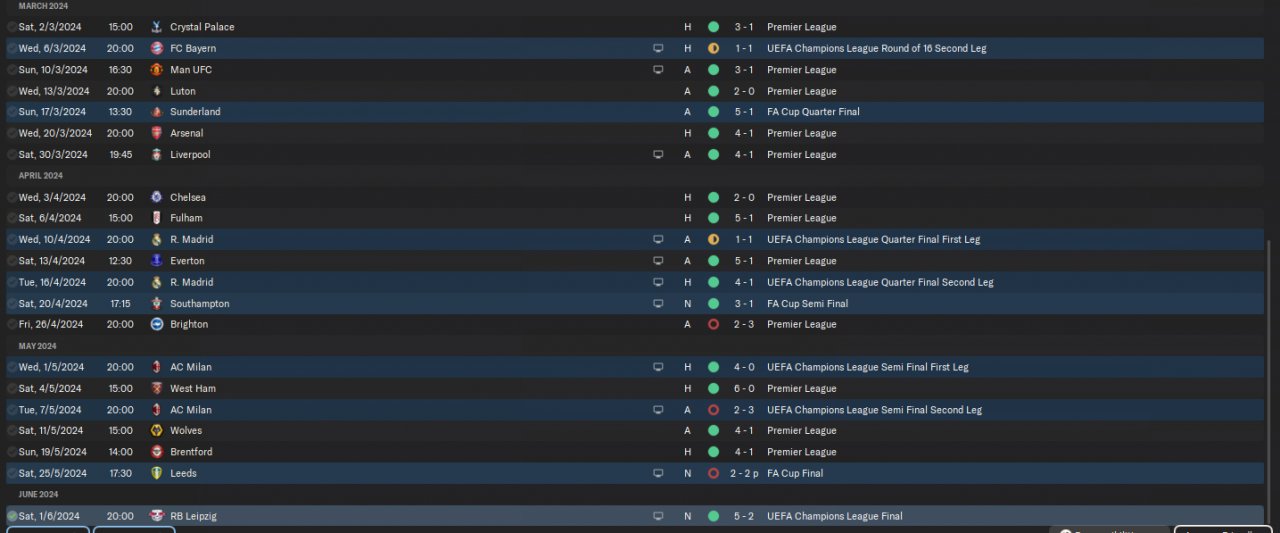Tick the selection circle for Leeds fixture
The image size is (1280, 533).
click(x=12, y=473)
